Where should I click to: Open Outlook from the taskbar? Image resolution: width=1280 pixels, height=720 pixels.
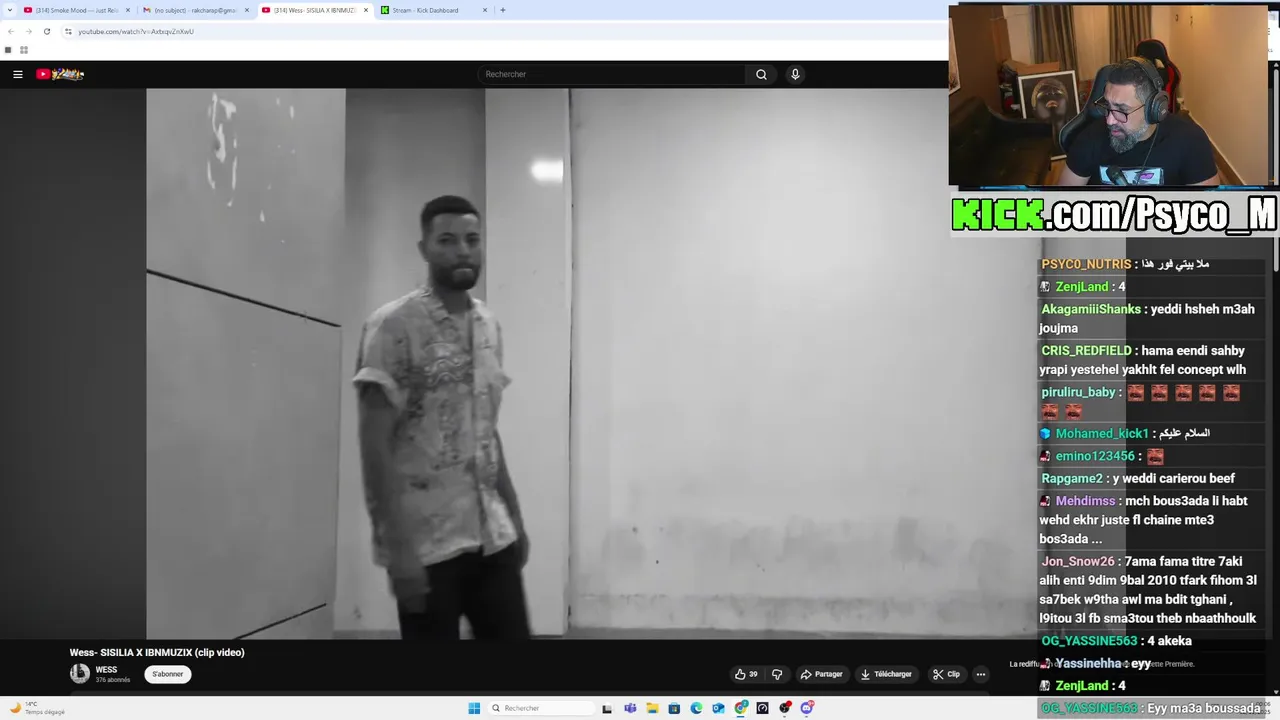718,708
